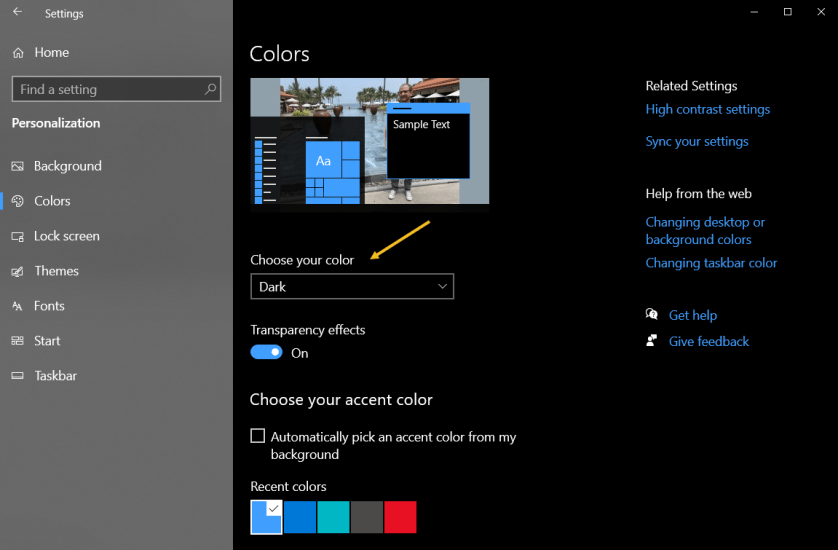
Task: Click Sync your settings link
Action: coord(696,141)
